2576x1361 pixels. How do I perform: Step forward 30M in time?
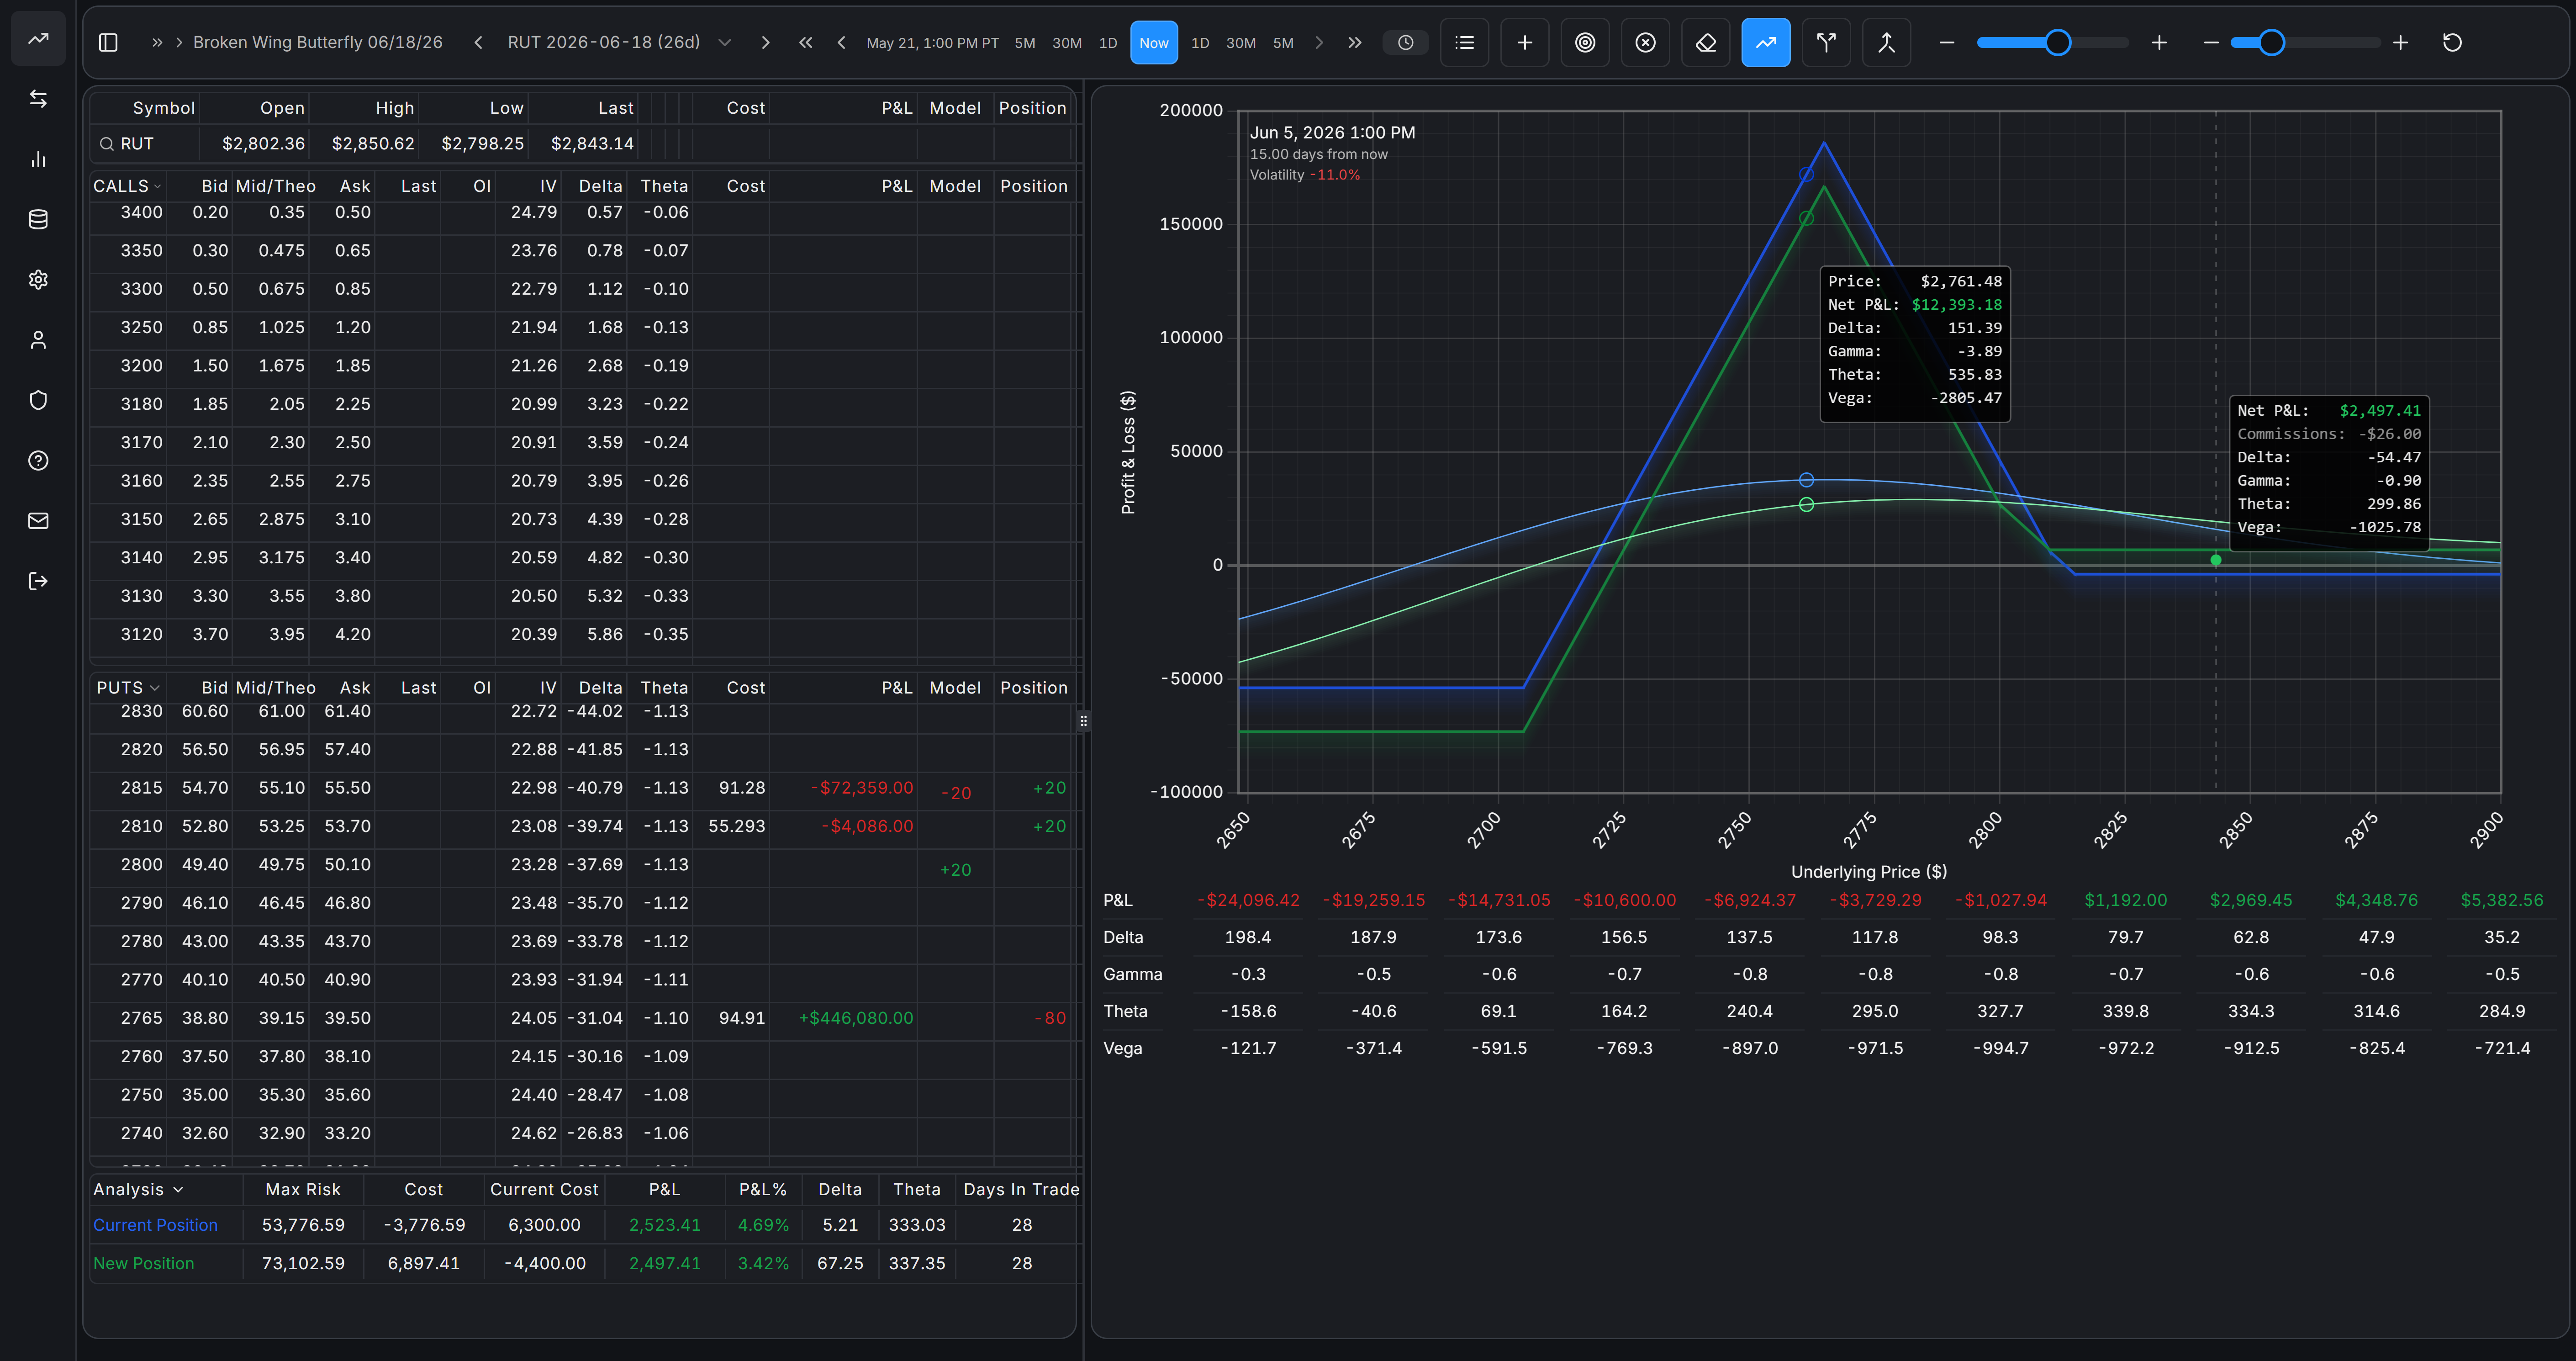click(1240, 43)
